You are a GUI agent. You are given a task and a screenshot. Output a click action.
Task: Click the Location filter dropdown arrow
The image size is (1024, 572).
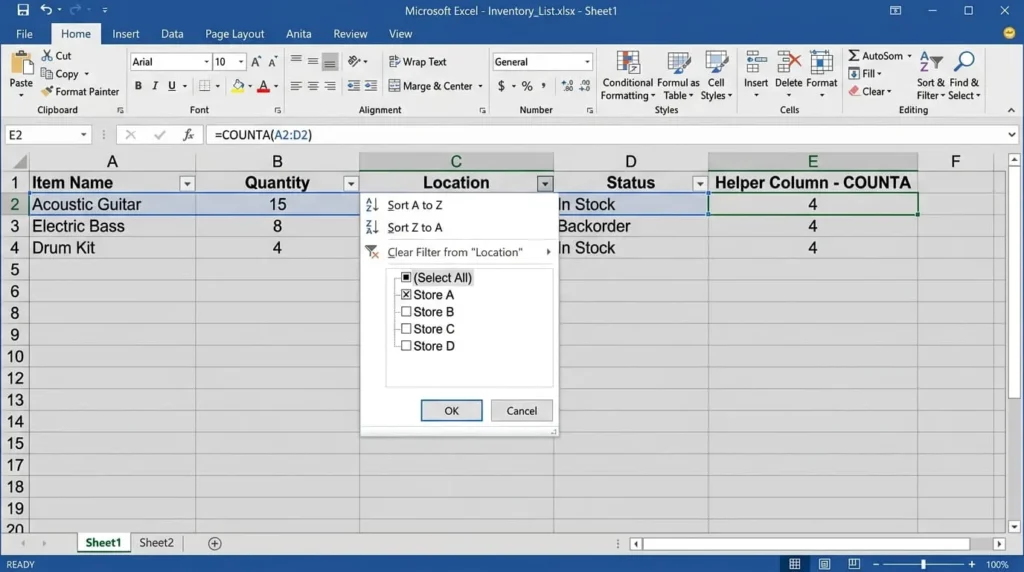tap(545, 183)
